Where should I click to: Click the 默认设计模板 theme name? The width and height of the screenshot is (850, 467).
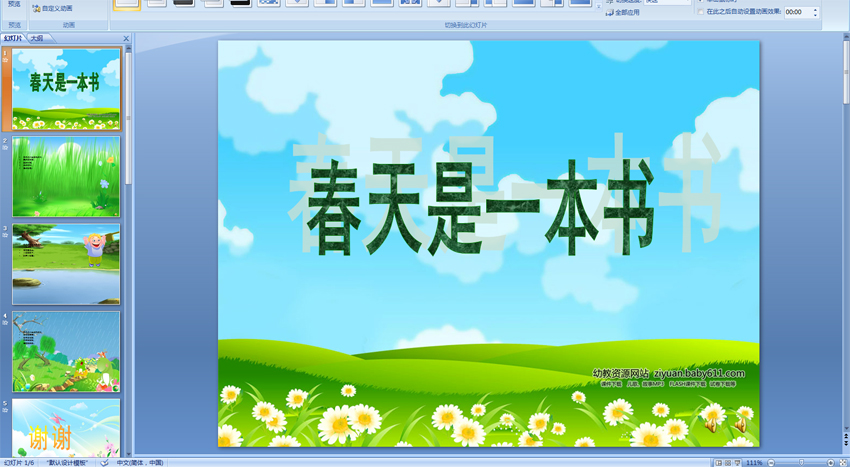tap(67, 463)
